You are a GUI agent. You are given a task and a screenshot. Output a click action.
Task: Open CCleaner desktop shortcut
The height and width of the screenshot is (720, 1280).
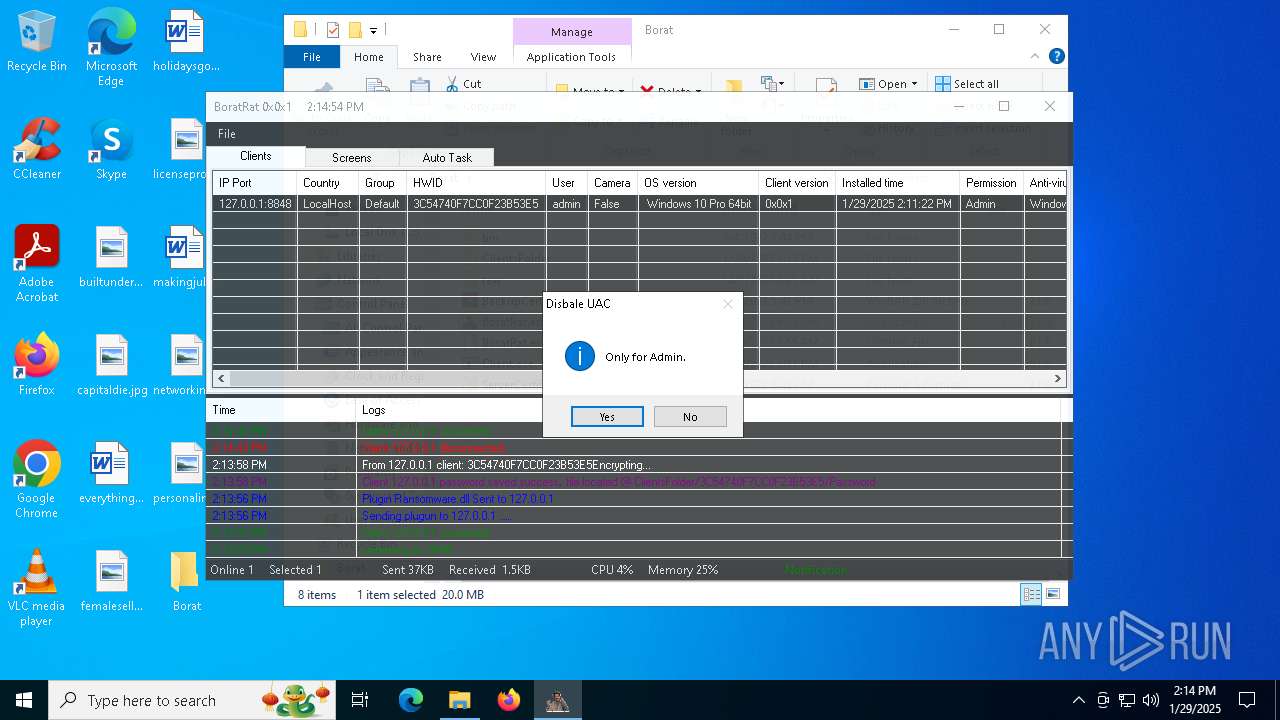37,150
